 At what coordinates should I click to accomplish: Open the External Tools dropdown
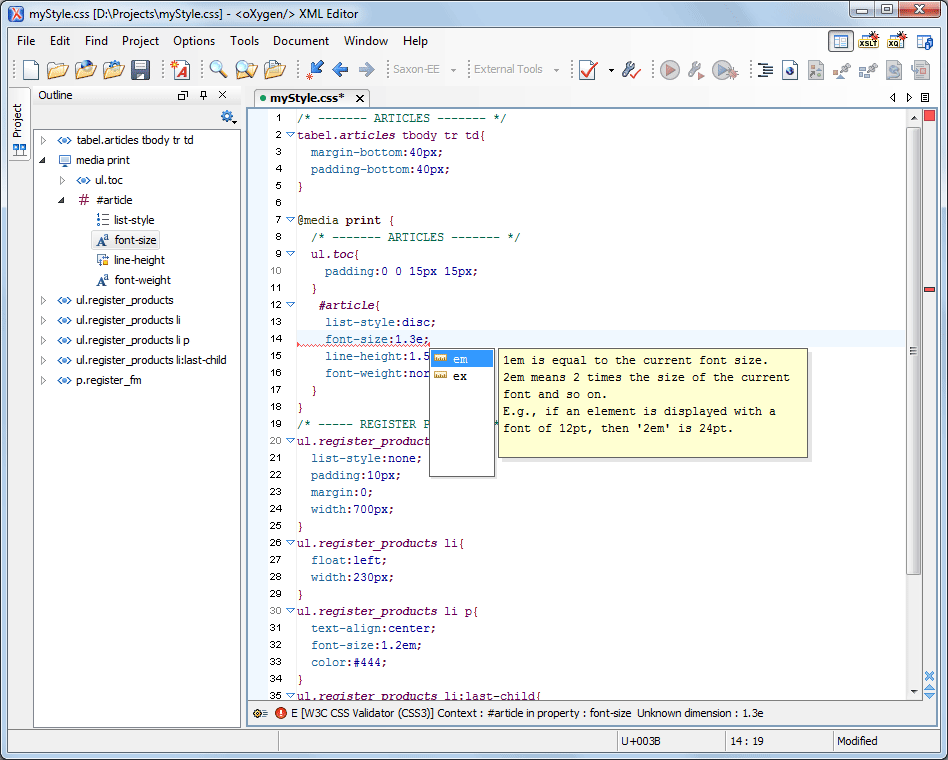point(556,70)
